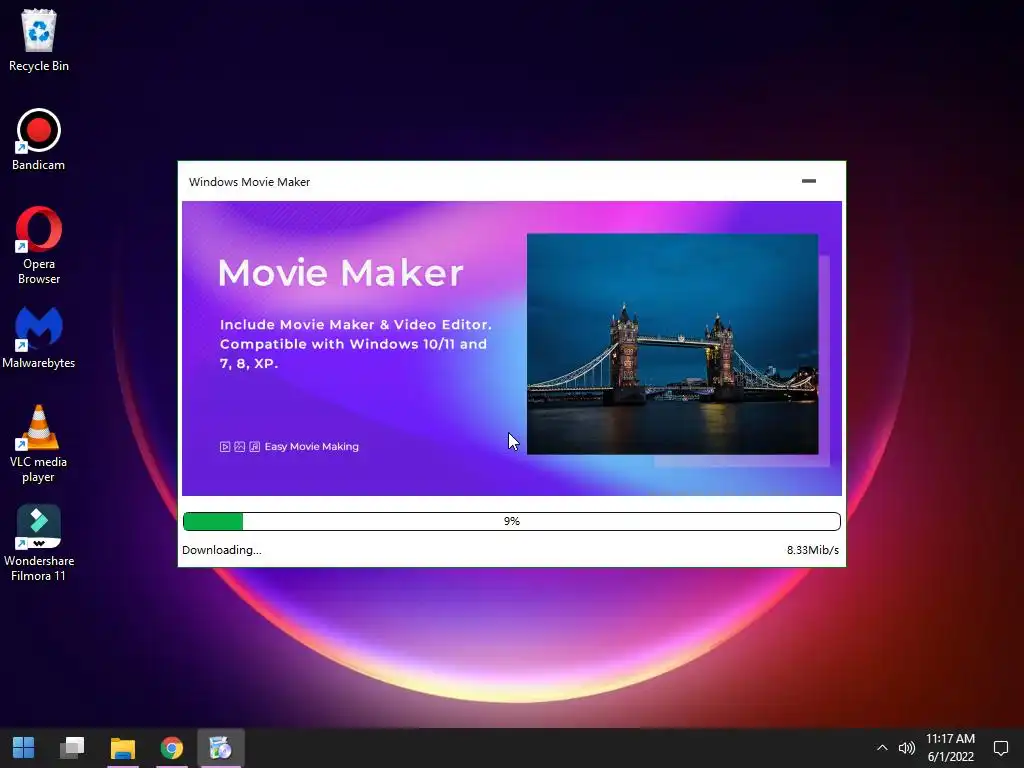
Task: Open the notification center icon
Action: click(1000, 748)
